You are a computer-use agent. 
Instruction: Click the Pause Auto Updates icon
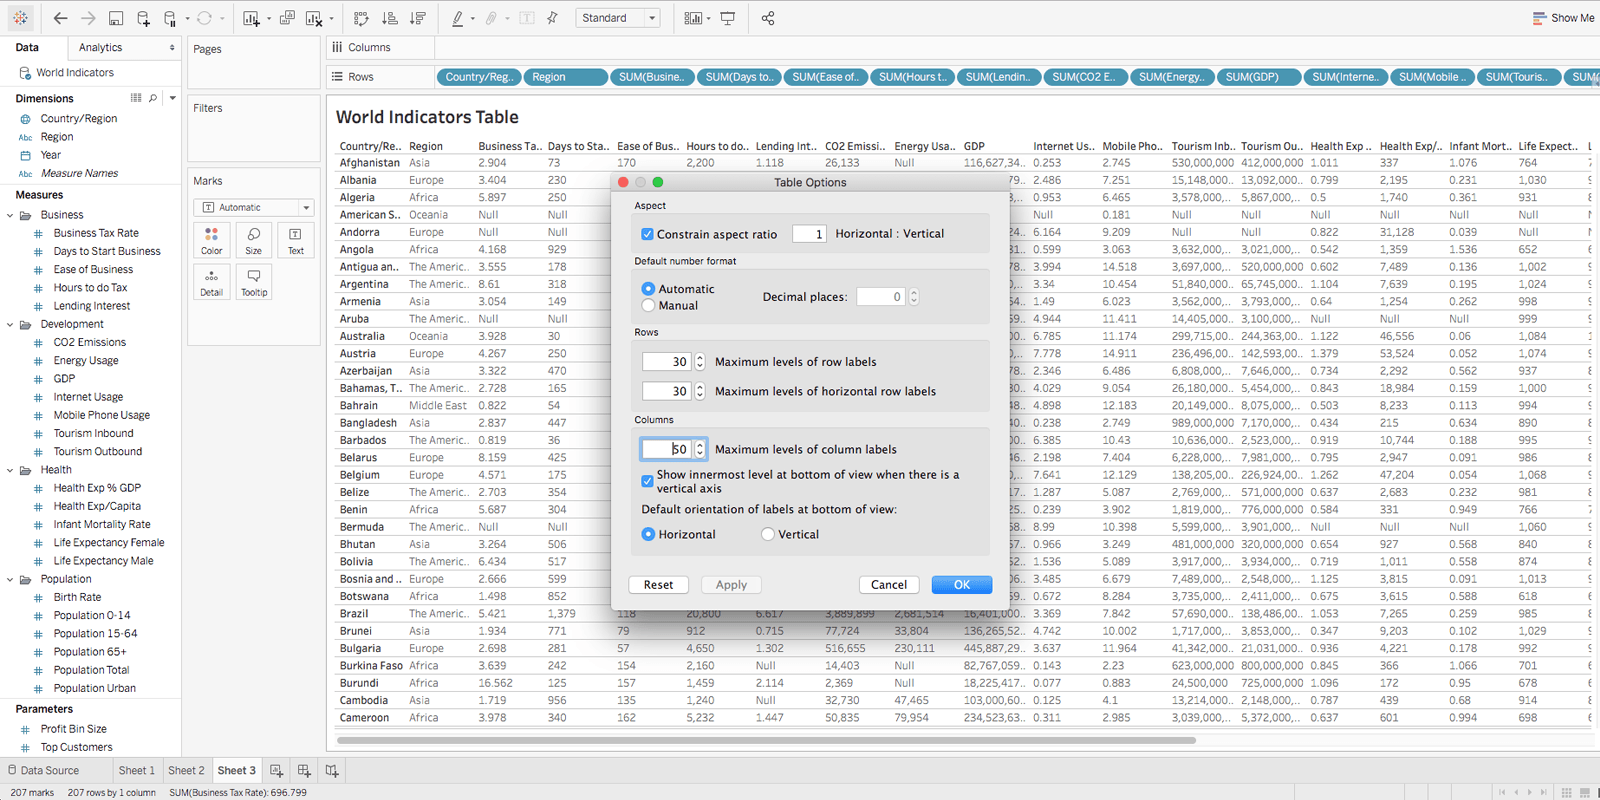coord(171,18)
